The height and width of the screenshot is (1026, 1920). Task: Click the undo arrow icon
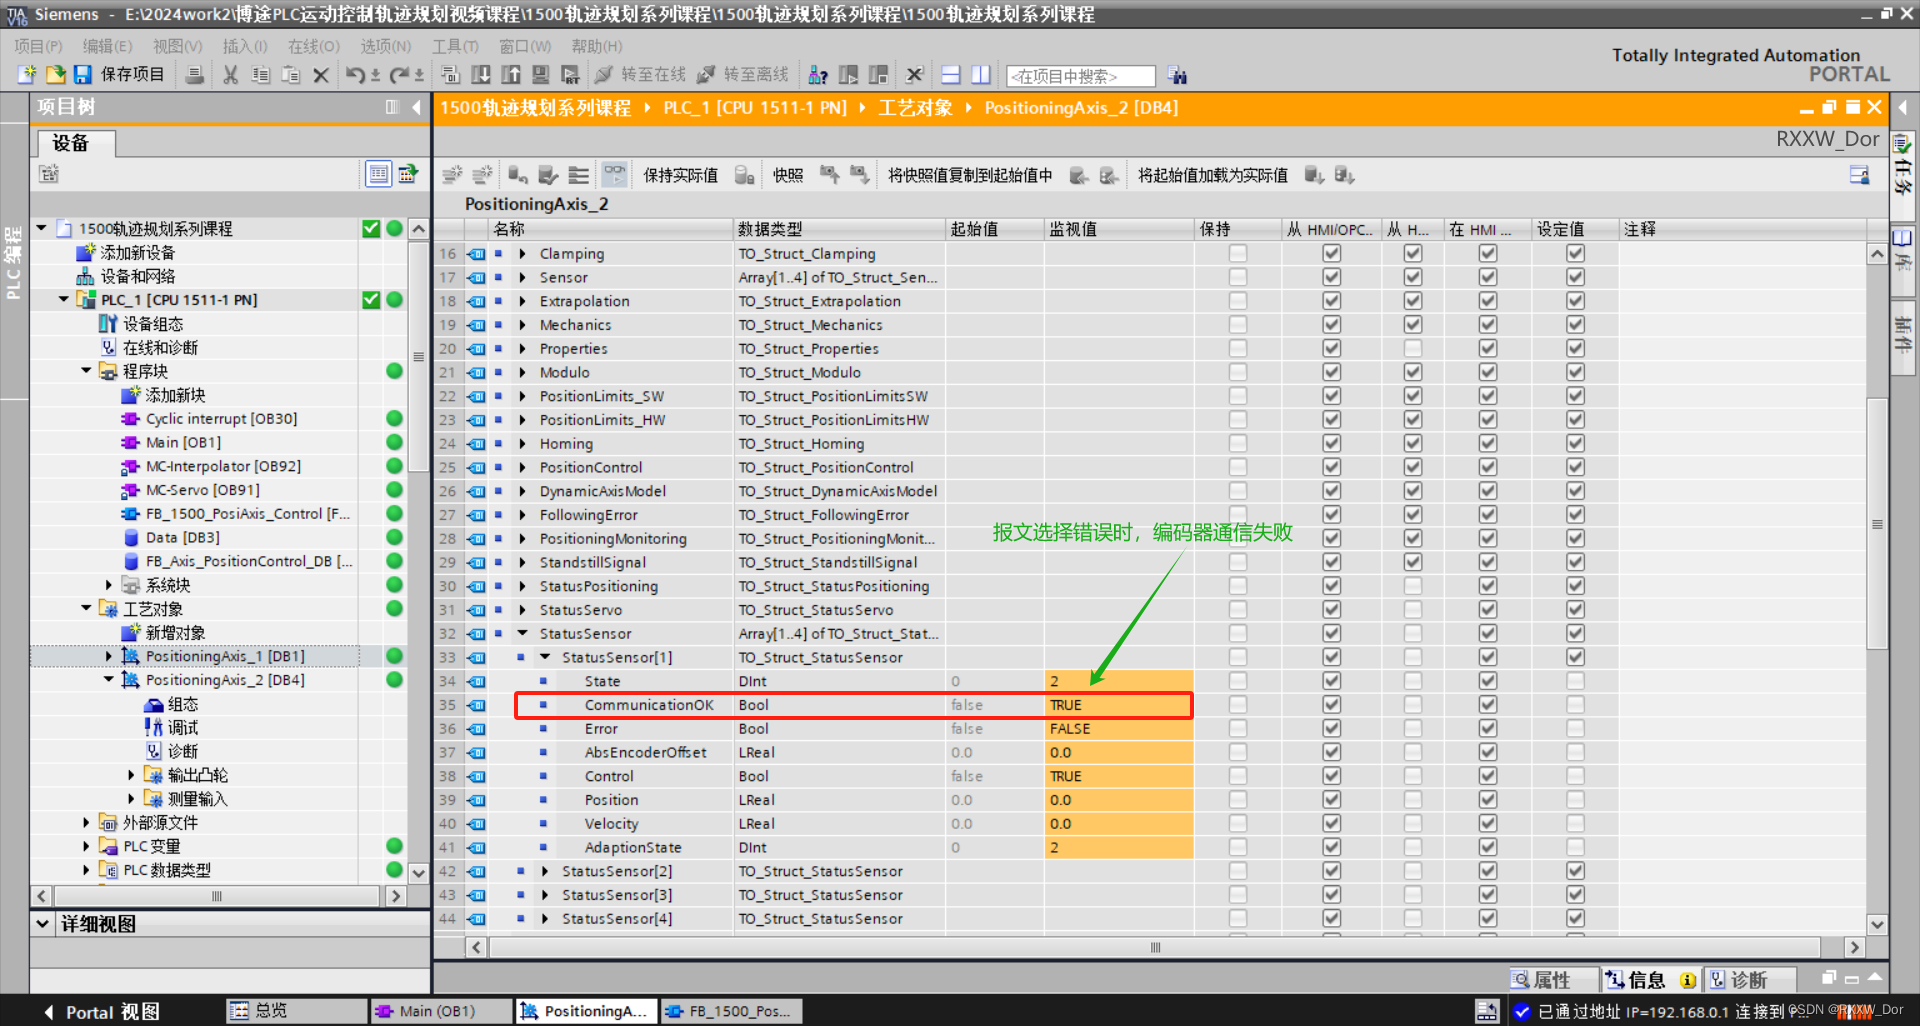pos(356,75)
